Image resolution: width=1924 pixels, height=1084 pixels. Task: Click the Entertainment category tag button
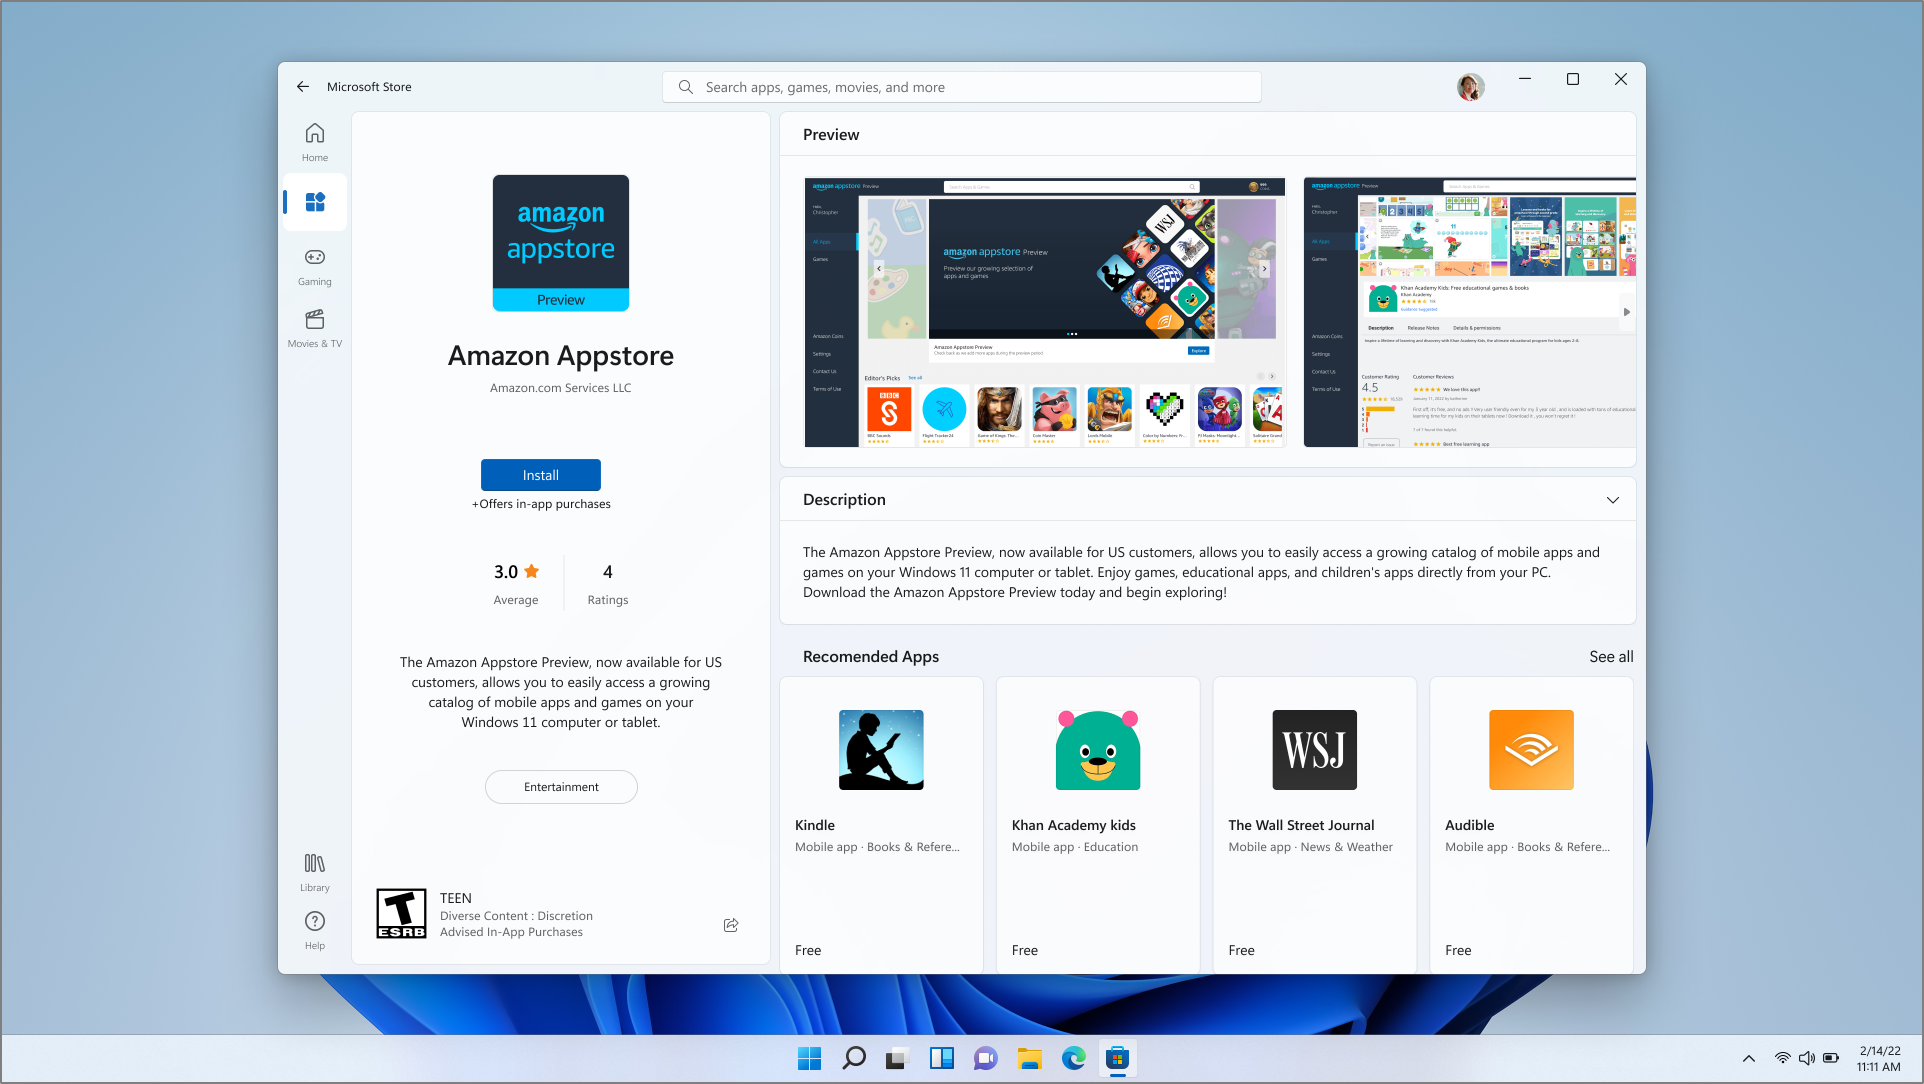coord(560,785)
